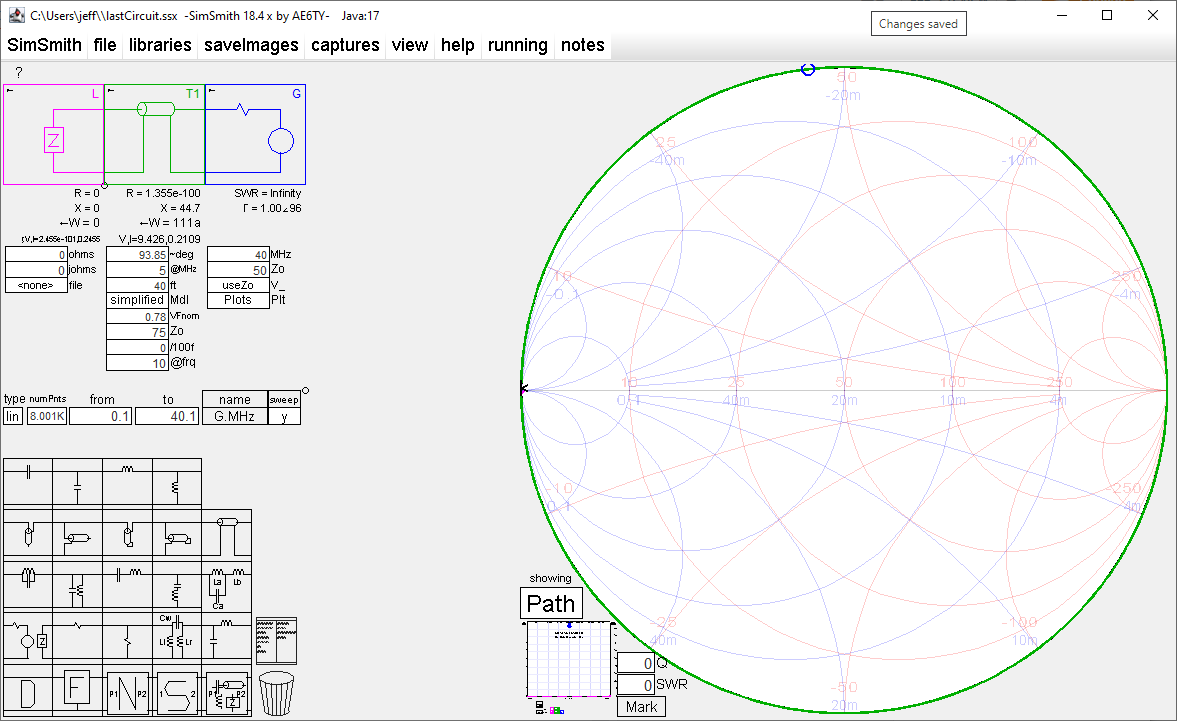Open the running menu
The image size is (1177, 721).
[517, 45]
